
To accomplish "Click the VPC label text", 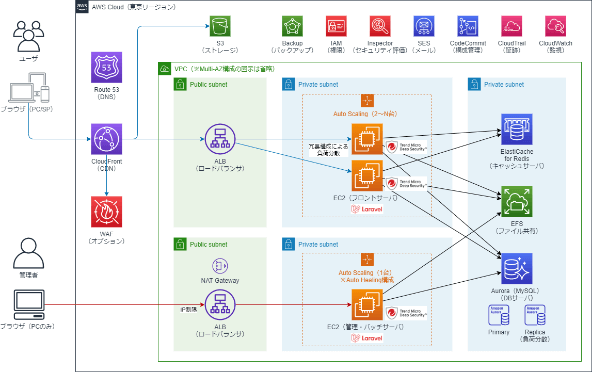I will pos(224,69).
